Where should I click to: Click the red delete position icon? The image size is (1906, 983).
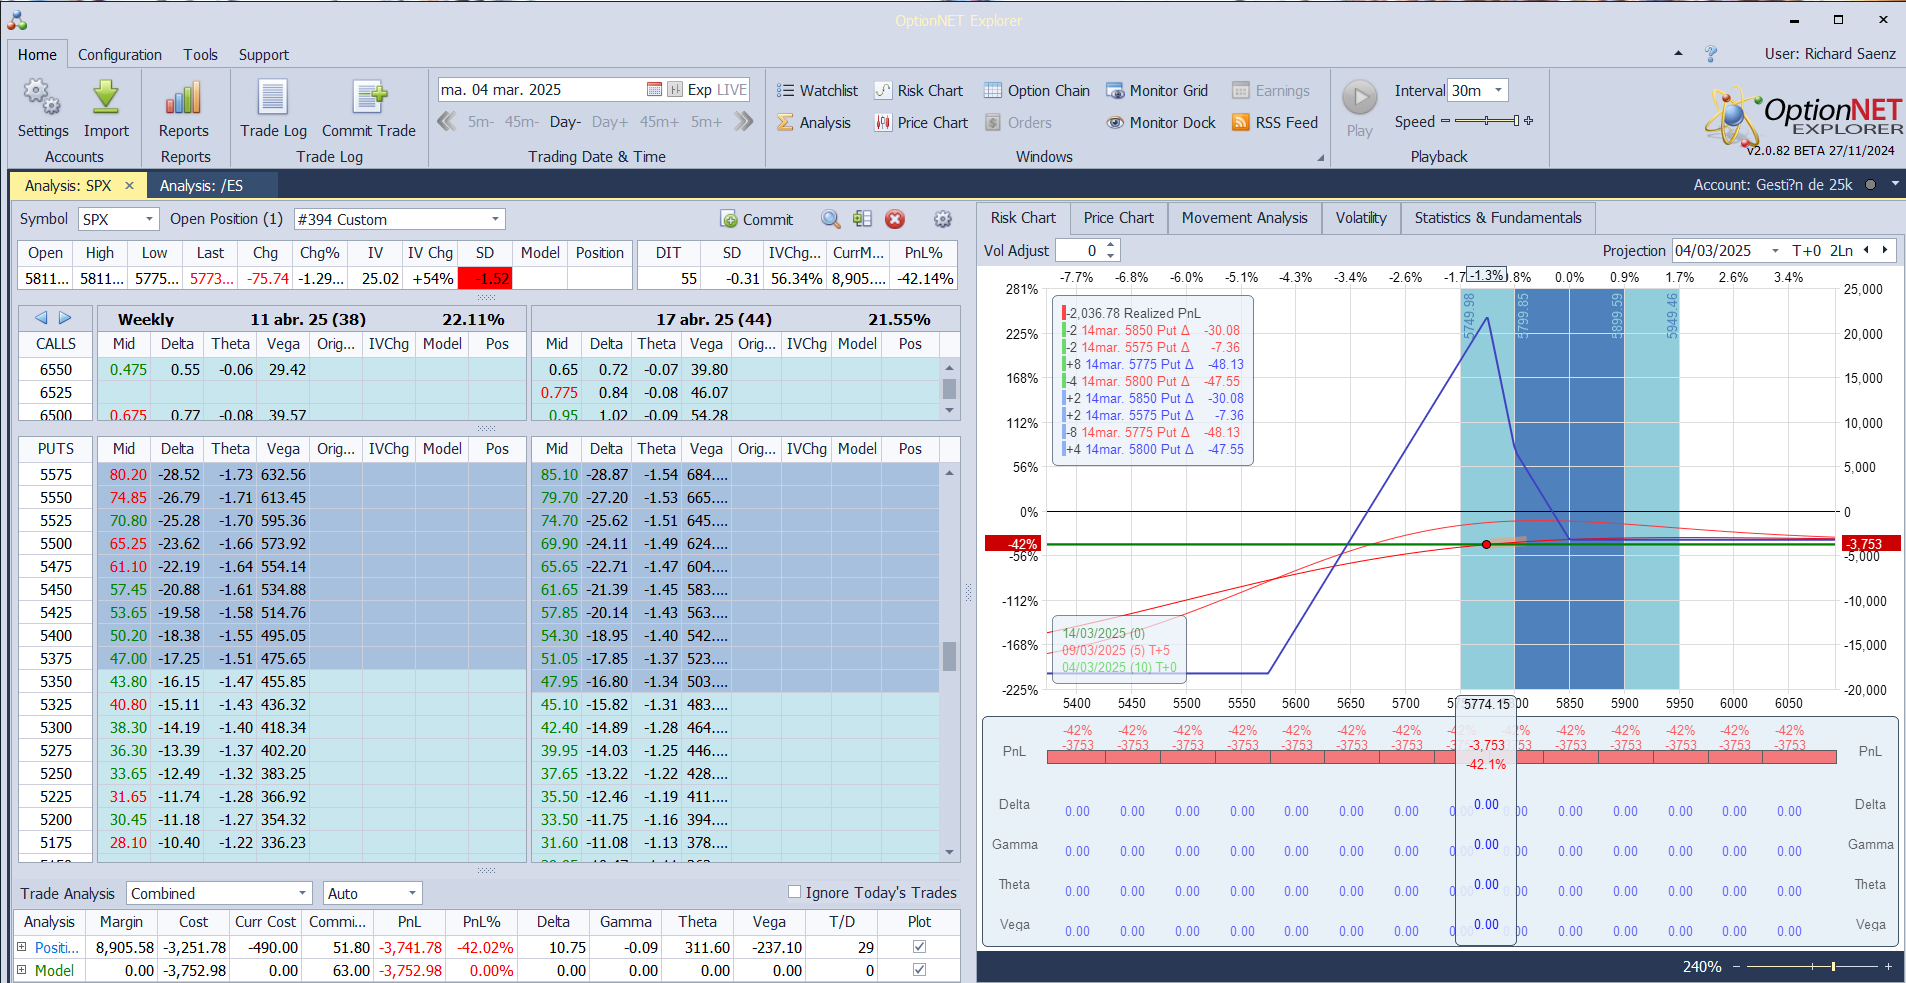click(x=895, y=219)
